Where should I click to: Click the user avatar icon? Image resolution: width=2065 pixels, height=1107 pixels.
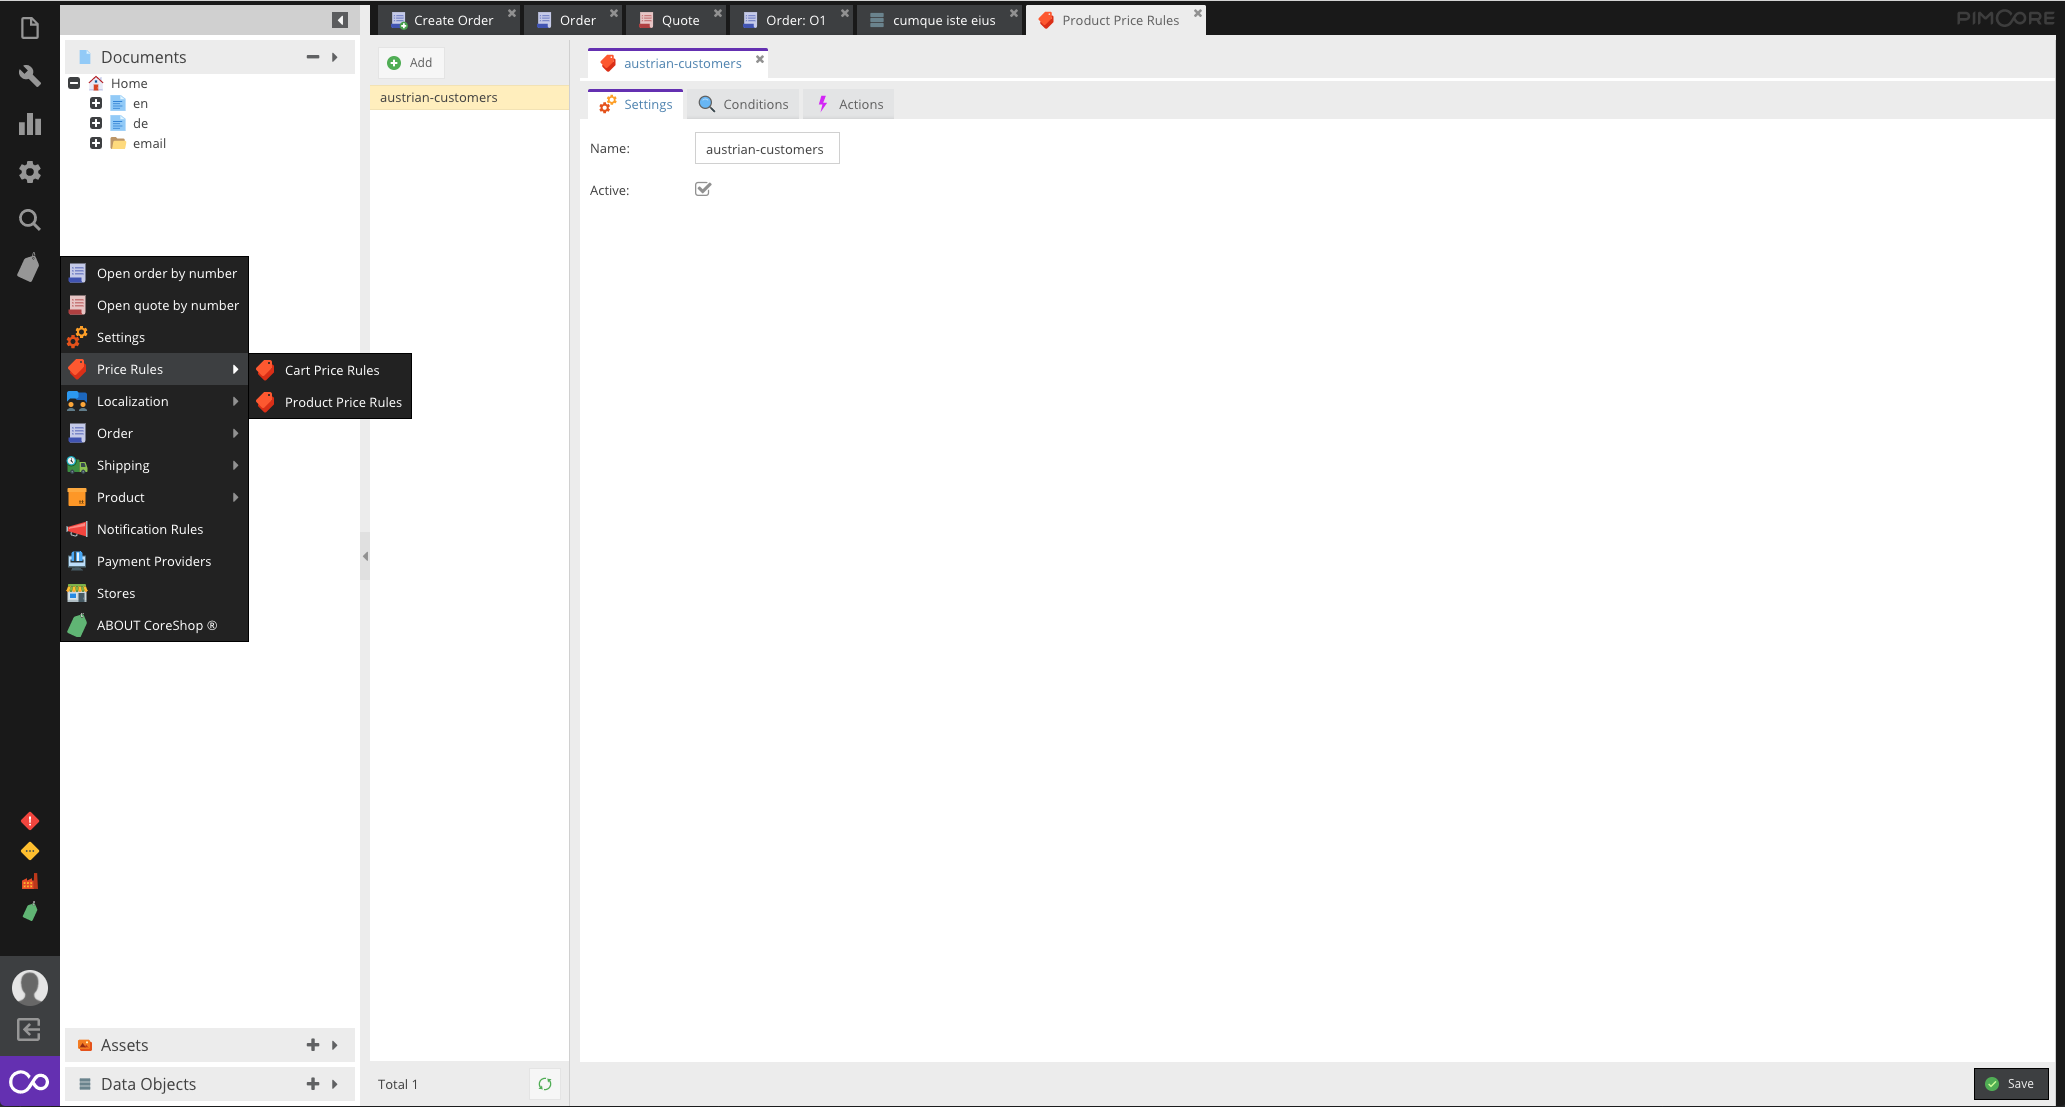point(30,987)
